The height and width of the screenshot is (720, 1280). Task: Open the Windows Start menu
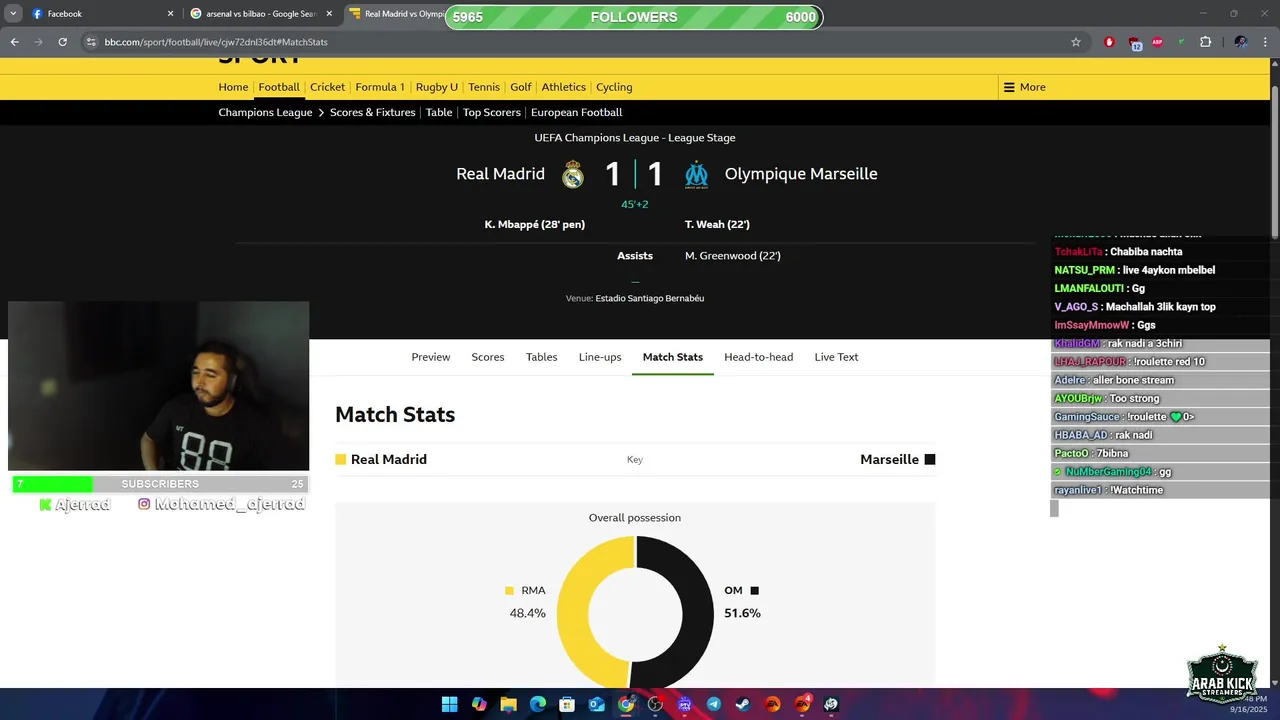click(x=450, y=704)
